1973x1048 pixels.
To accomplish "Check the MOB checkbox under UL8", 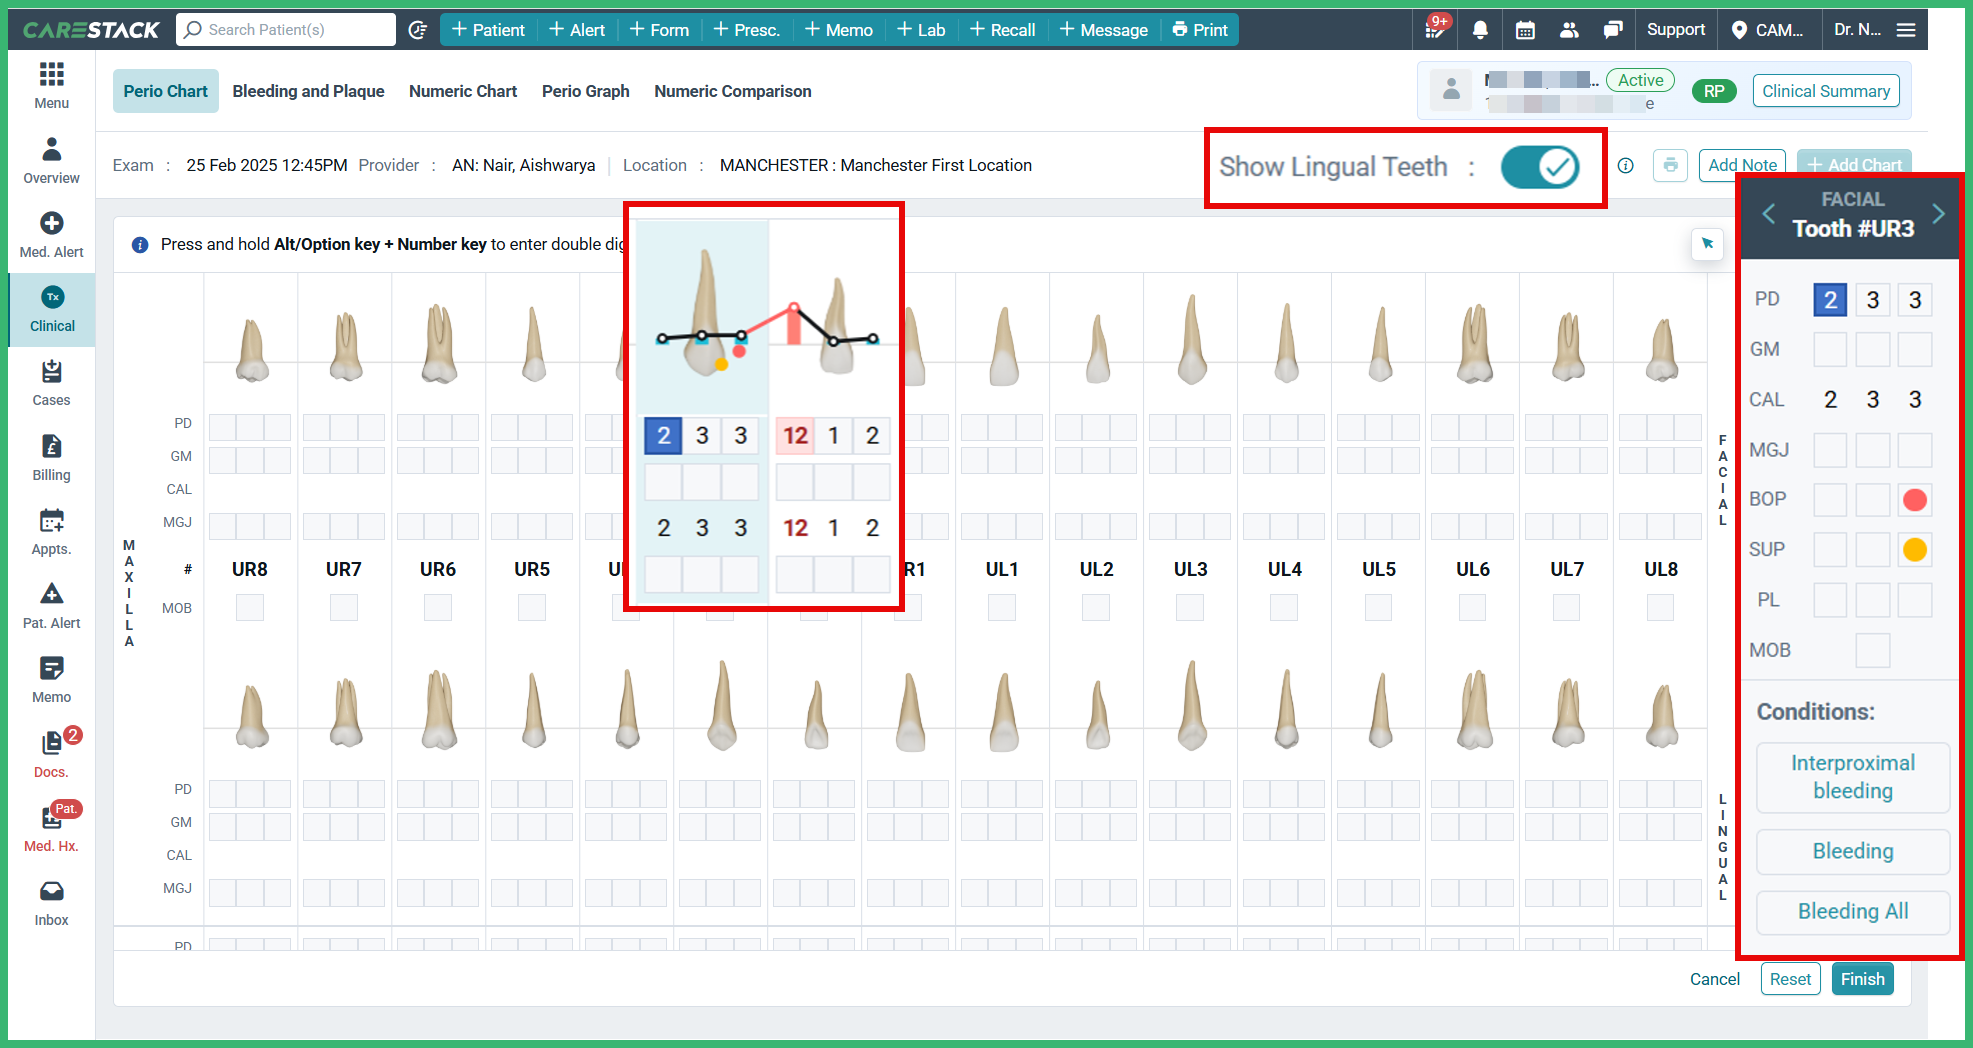I will click(1660, 607).
